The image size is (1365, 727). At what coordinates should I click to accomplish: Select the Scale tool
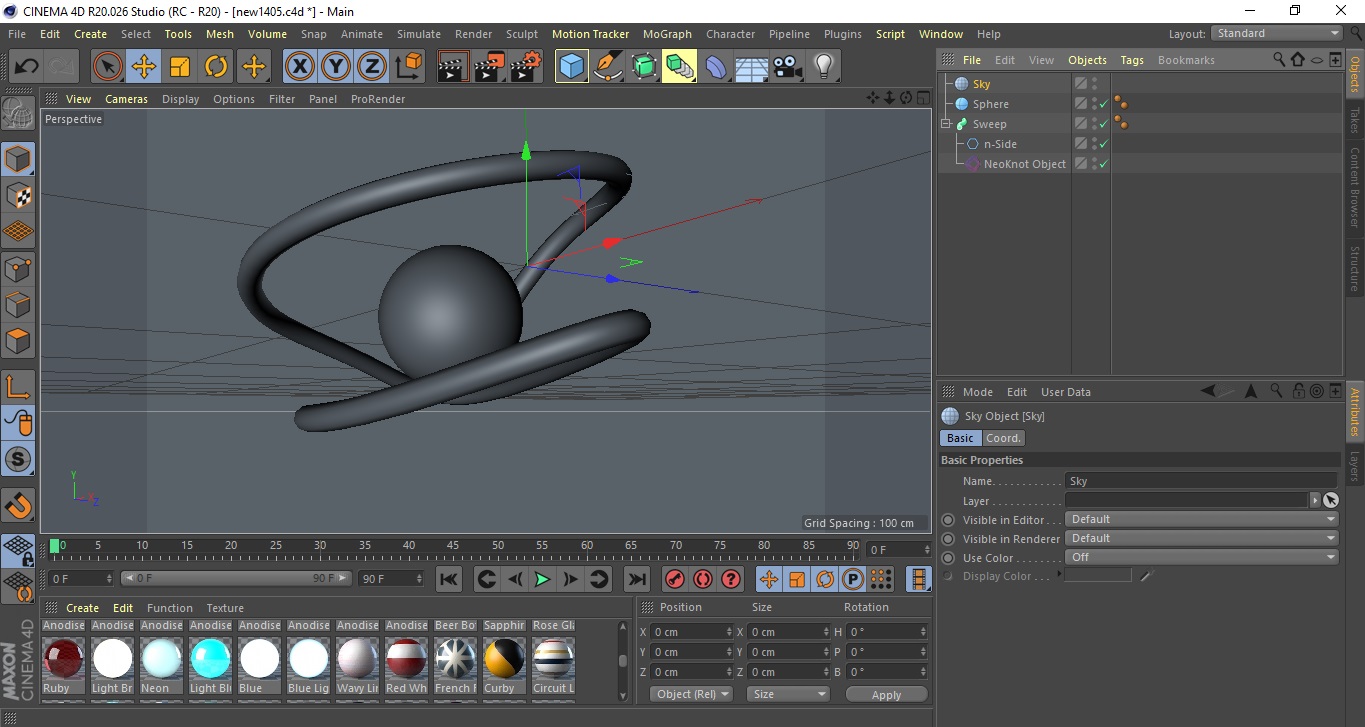[180, 67]
